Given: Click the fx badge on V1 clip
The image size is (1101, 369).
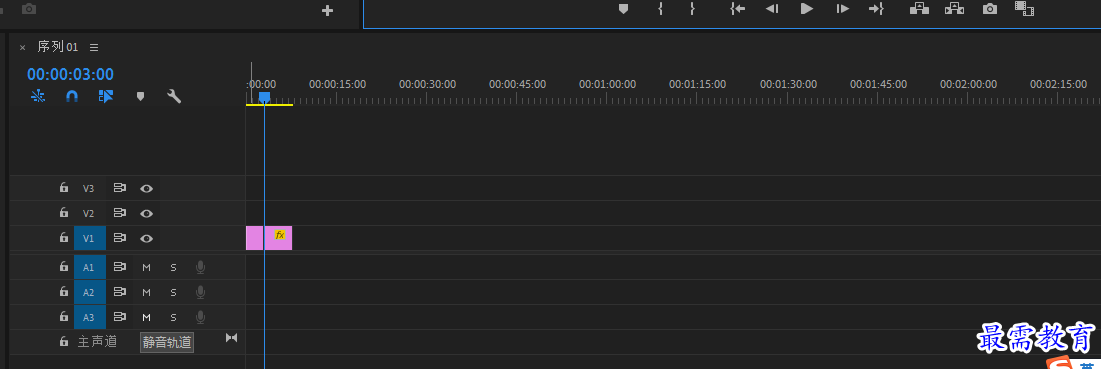Looking at the screenshot, I should coord(280,235).
